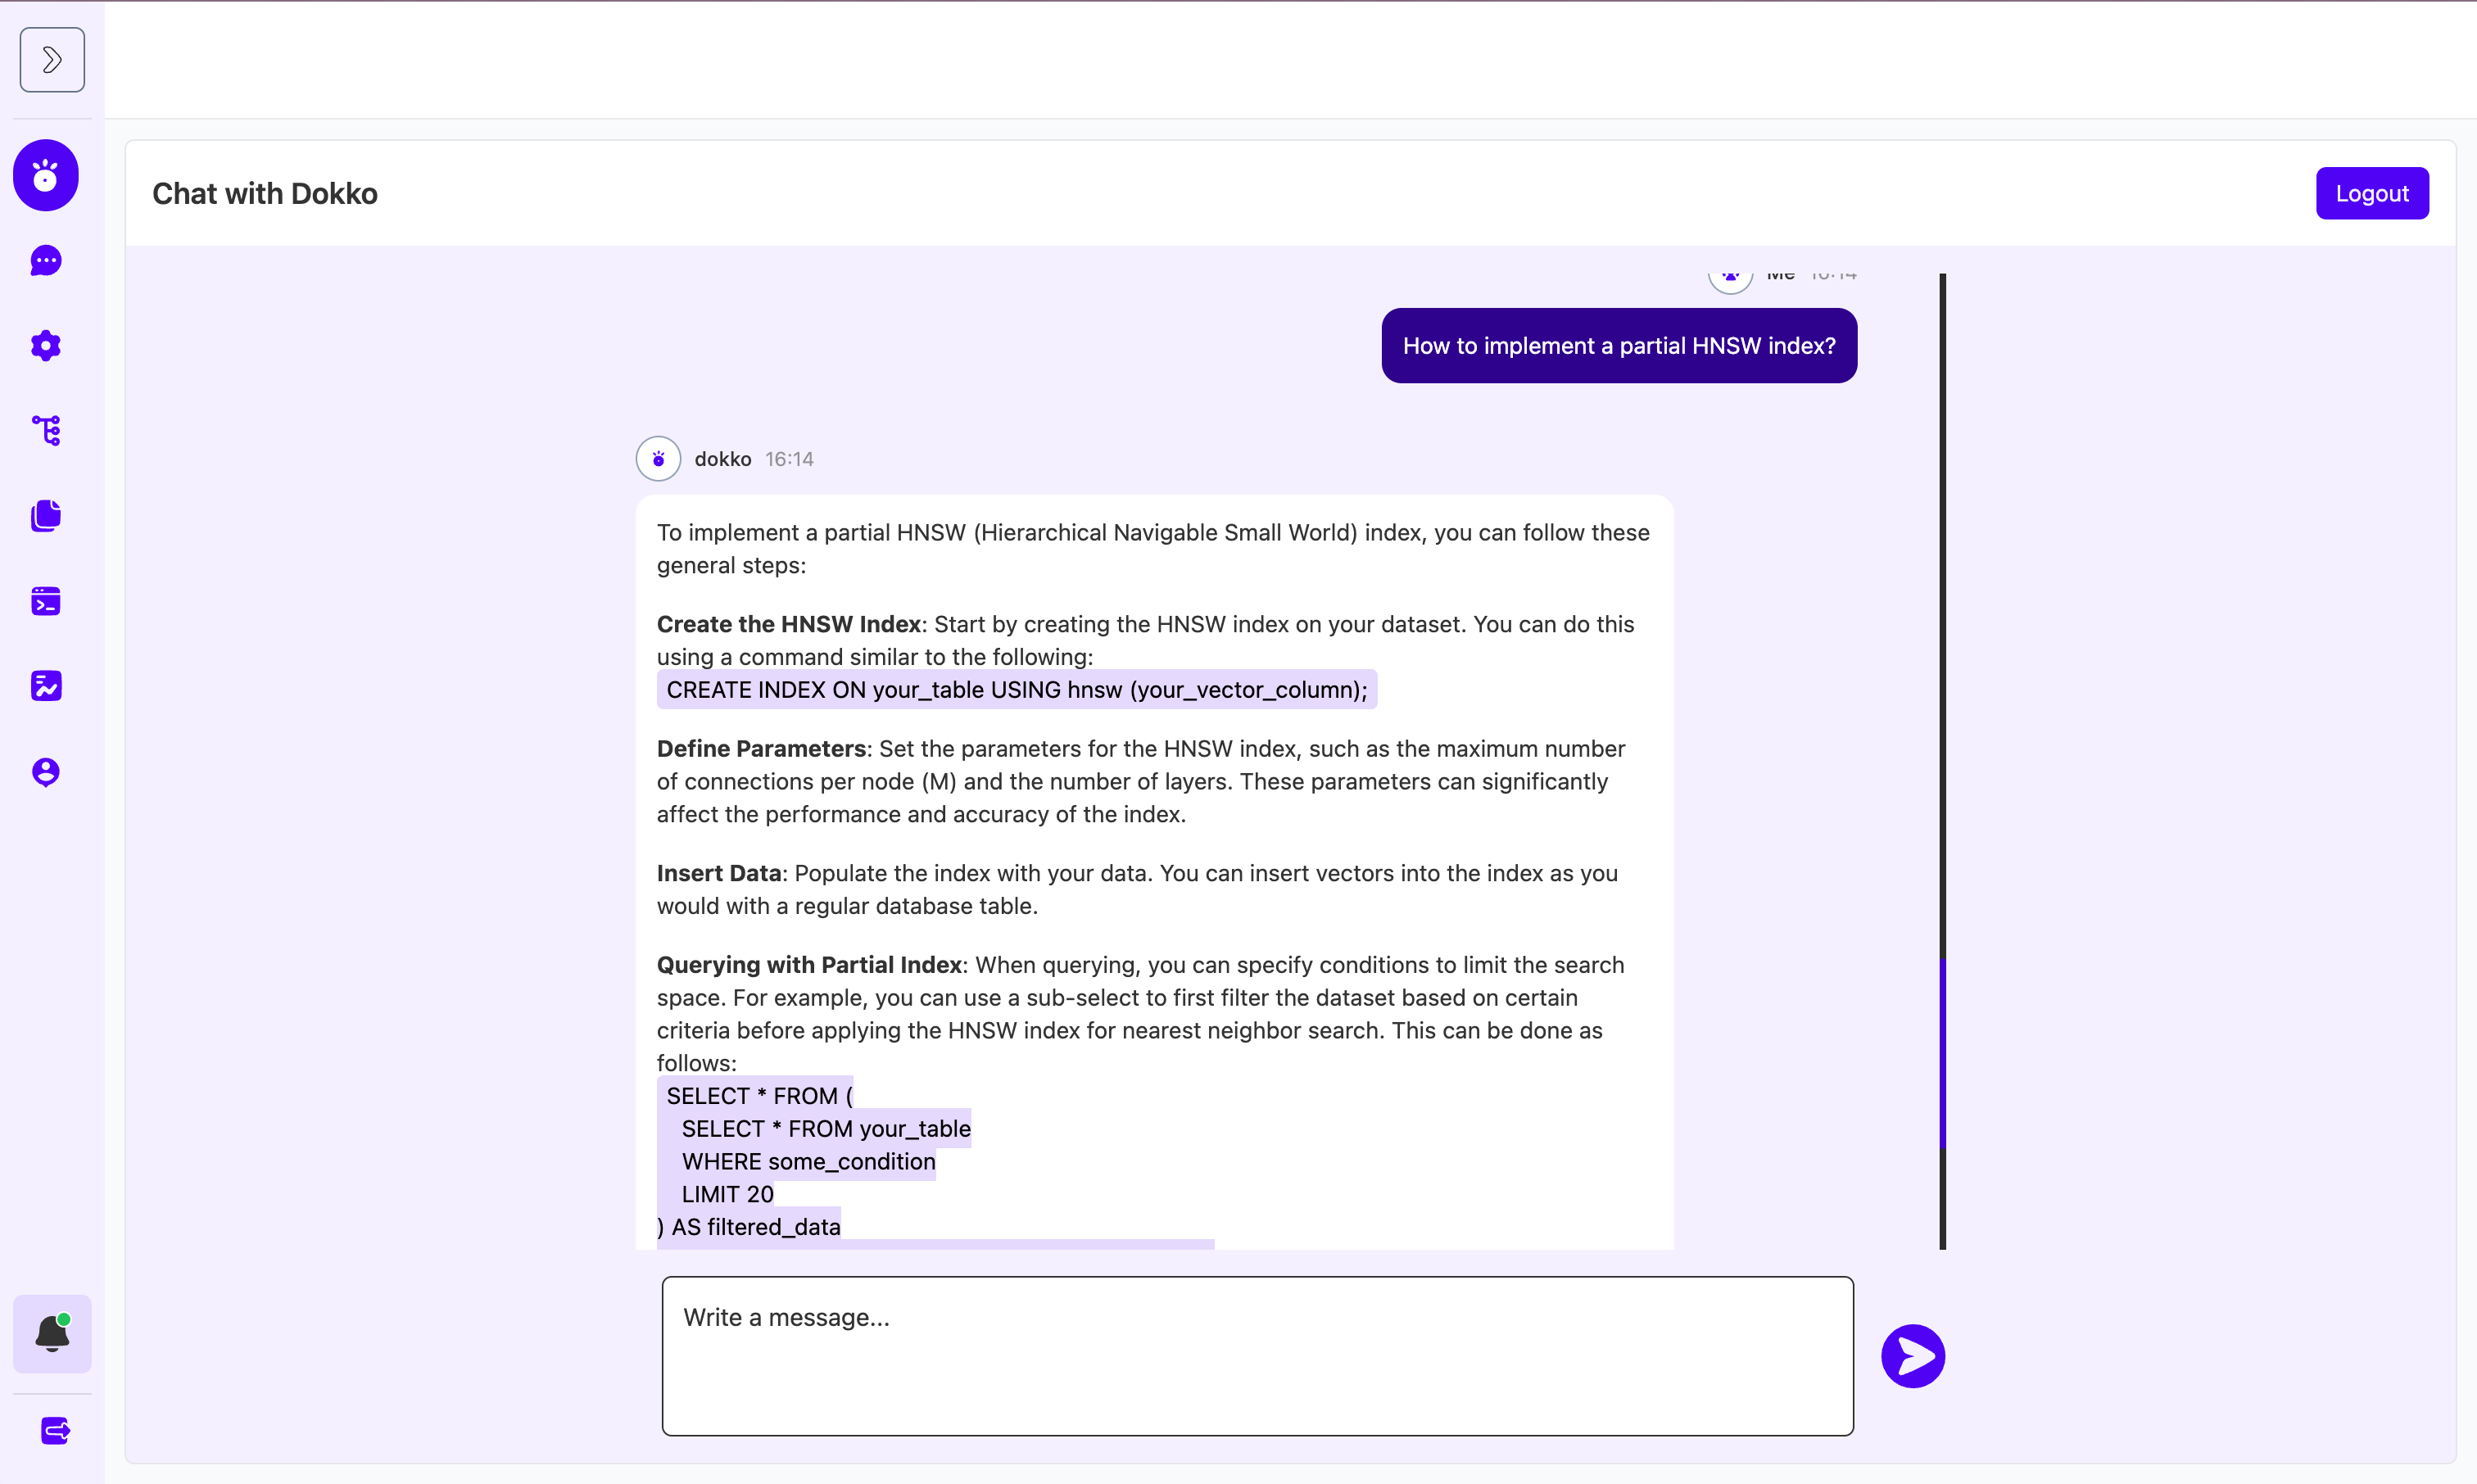Expand the sidebar with the chevron button
The width and height of the screenshot is (2477, 1484).
pos(52,60)
